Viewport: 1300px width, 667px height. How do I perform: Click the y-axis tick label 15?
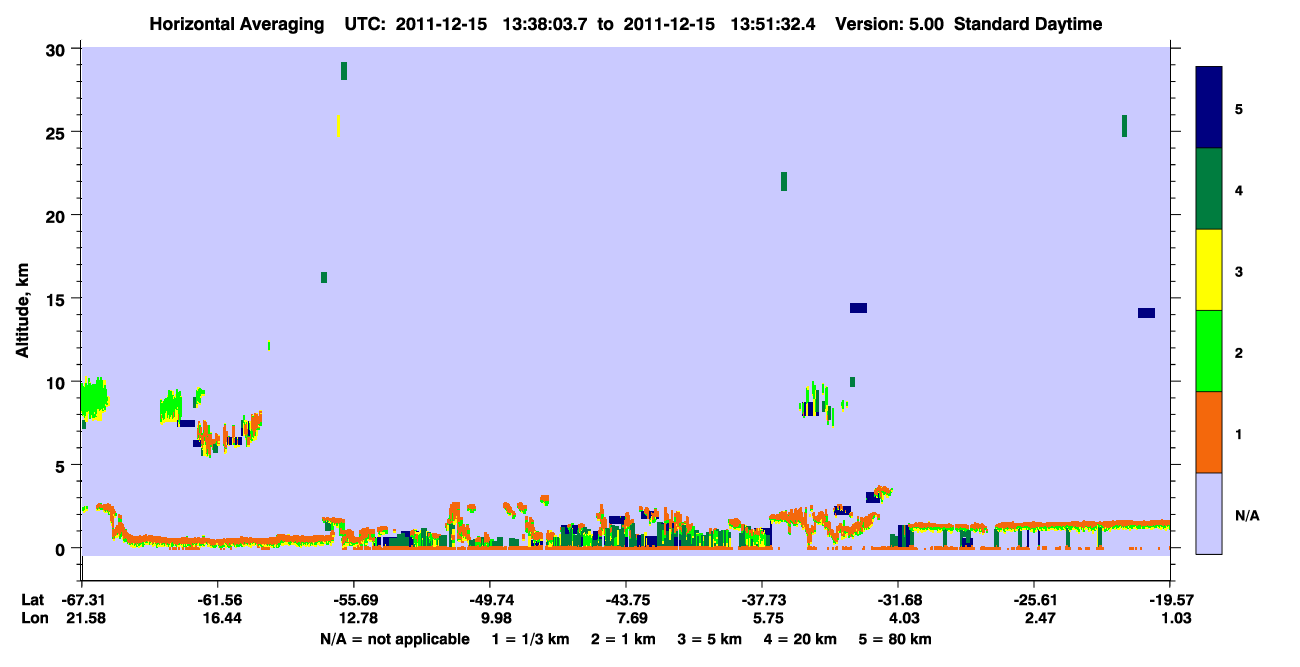pos(56,299)
